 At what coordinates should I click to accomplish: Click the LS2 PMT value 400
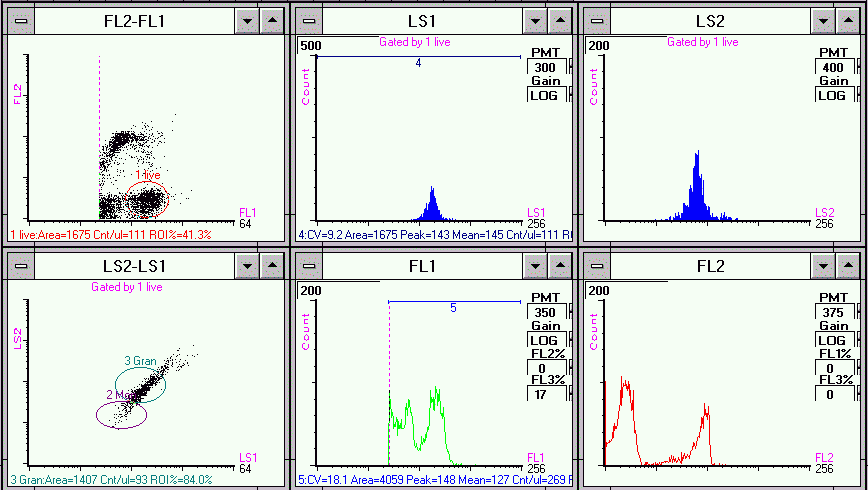point(832,66)
